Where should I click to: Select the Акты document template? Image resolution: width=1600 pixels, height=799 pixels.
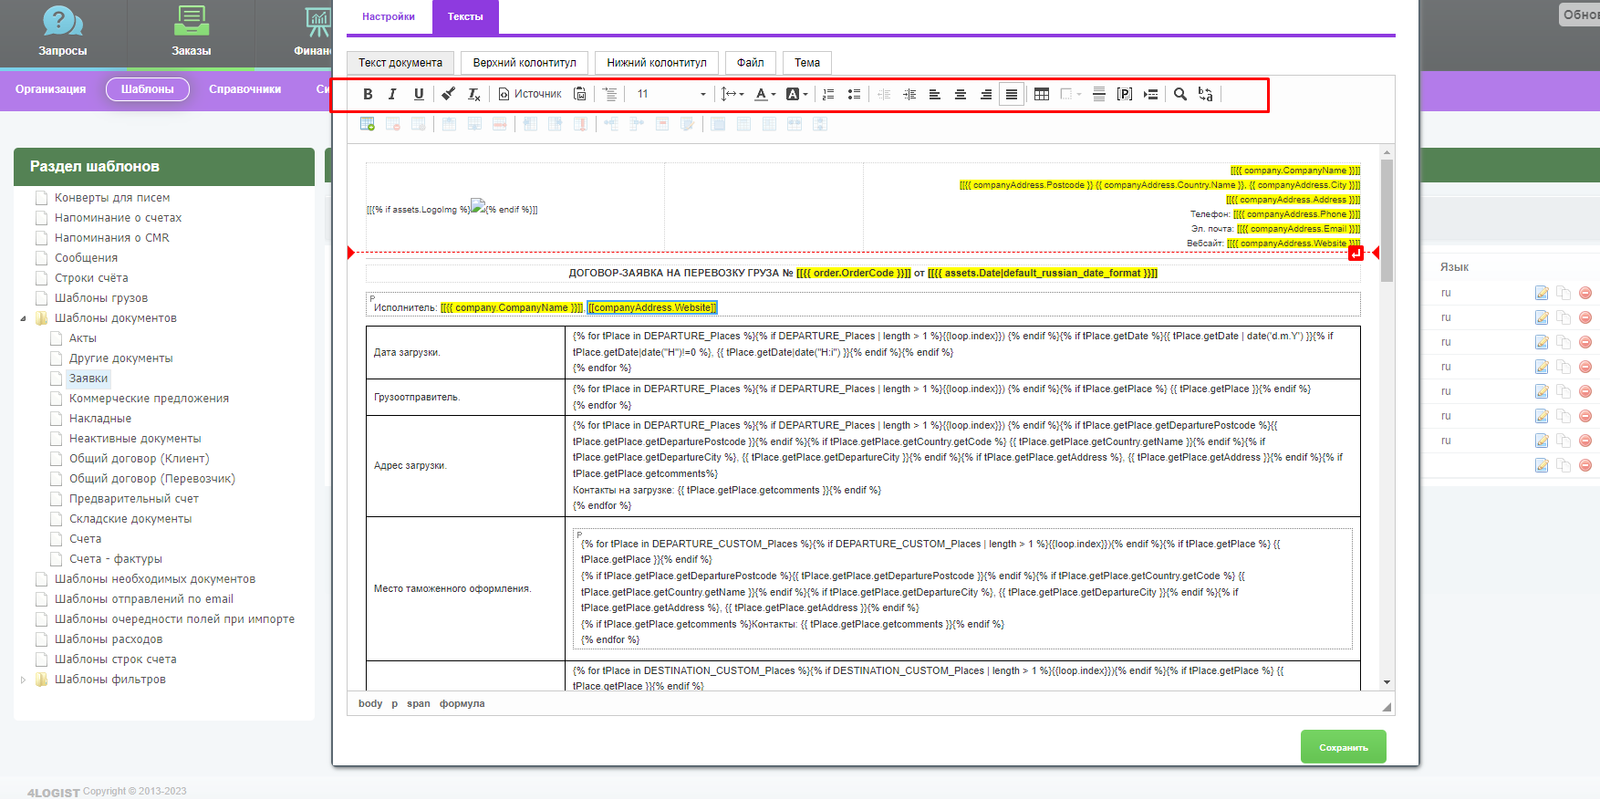point(83,338)
